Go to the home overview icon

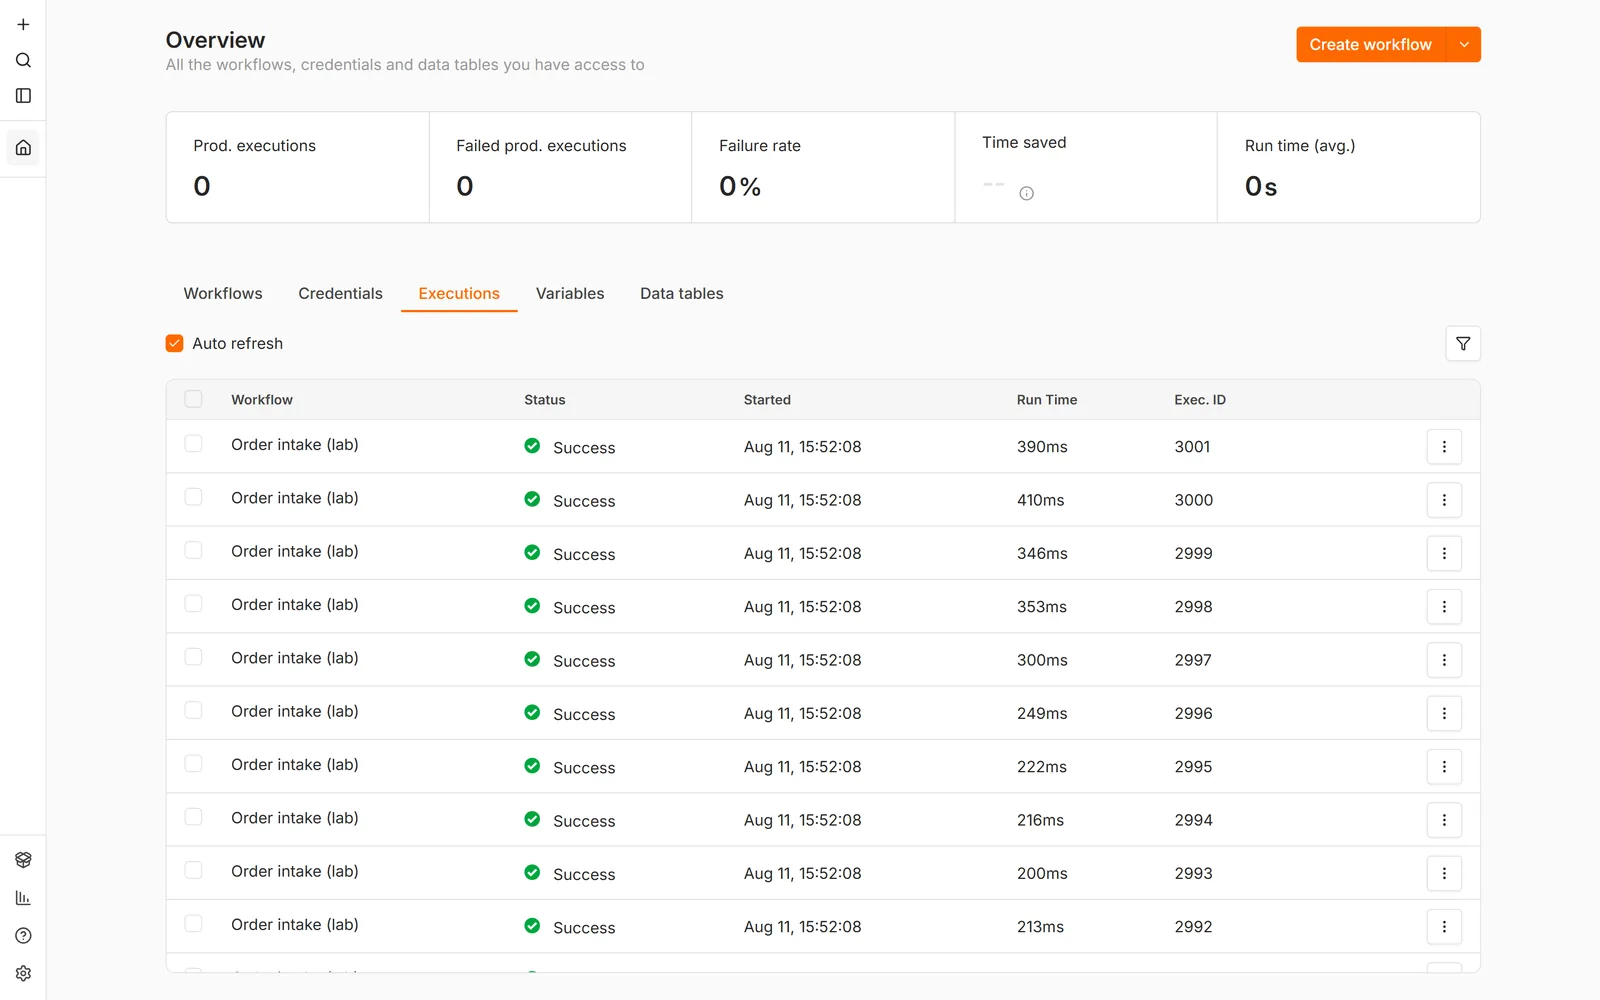[23, 148]
